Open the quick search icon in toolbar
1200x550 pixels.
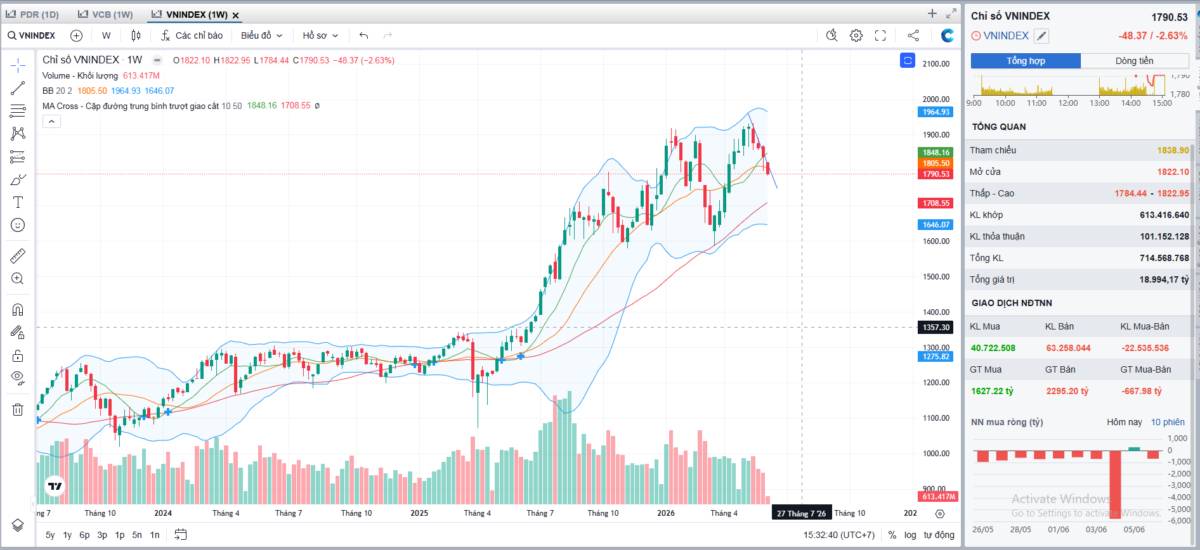click(832, 35)
